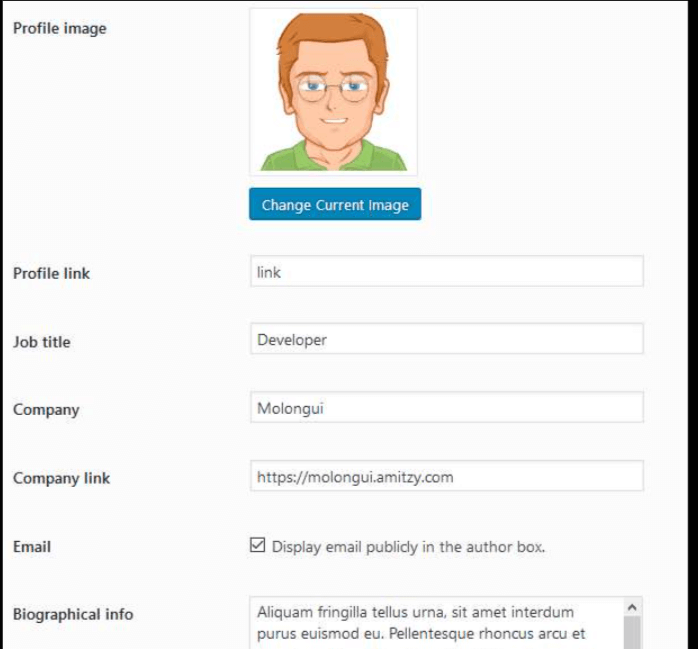The height and width of the screenshot is (649, 698).
Task: Click the Email label
Action: [32, 547]
